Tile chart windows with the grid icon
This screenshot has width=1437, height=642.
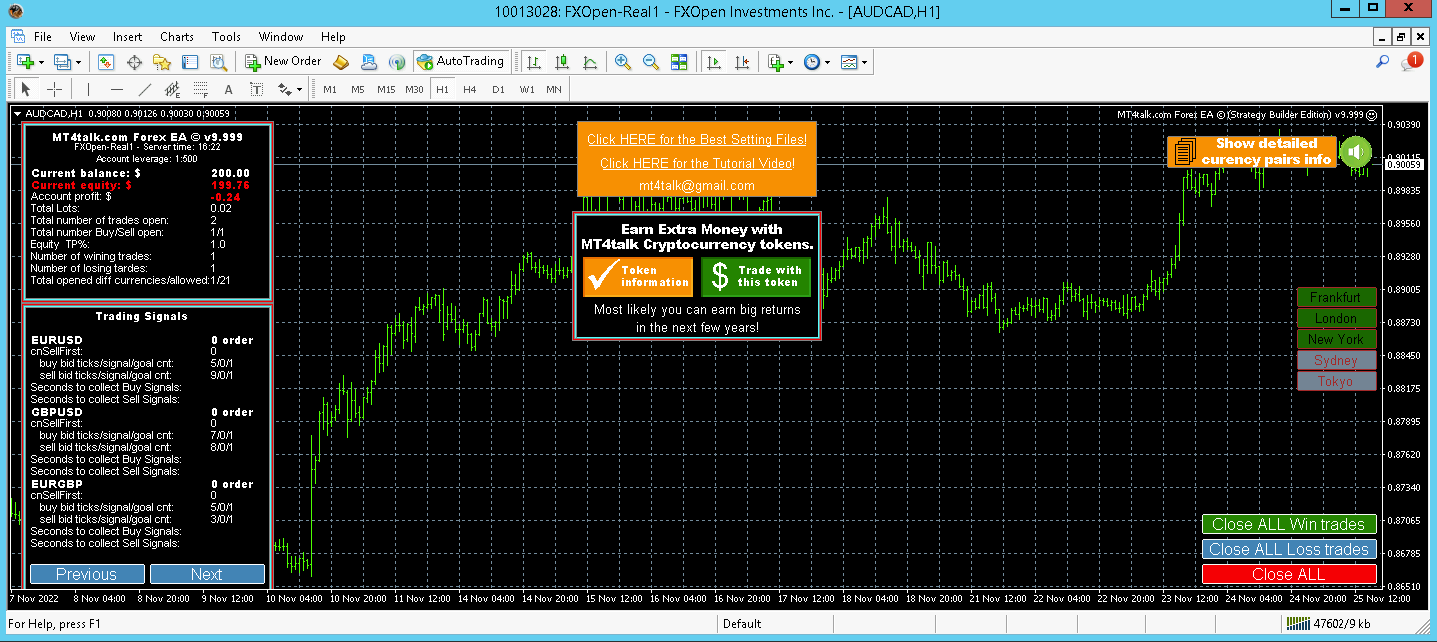coord(679,62)
